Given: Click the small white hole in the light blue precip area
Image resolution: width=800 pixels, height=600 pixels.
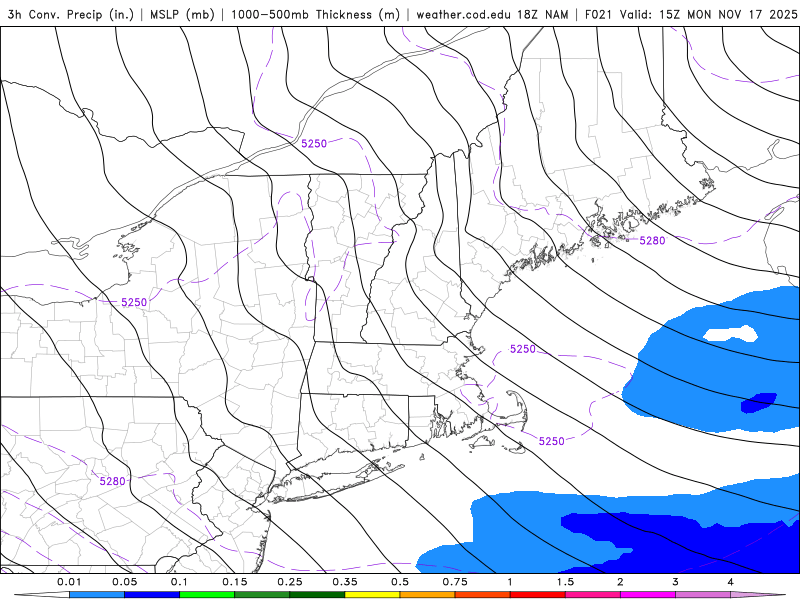Looking at the screenshot, I should (731, 334).
